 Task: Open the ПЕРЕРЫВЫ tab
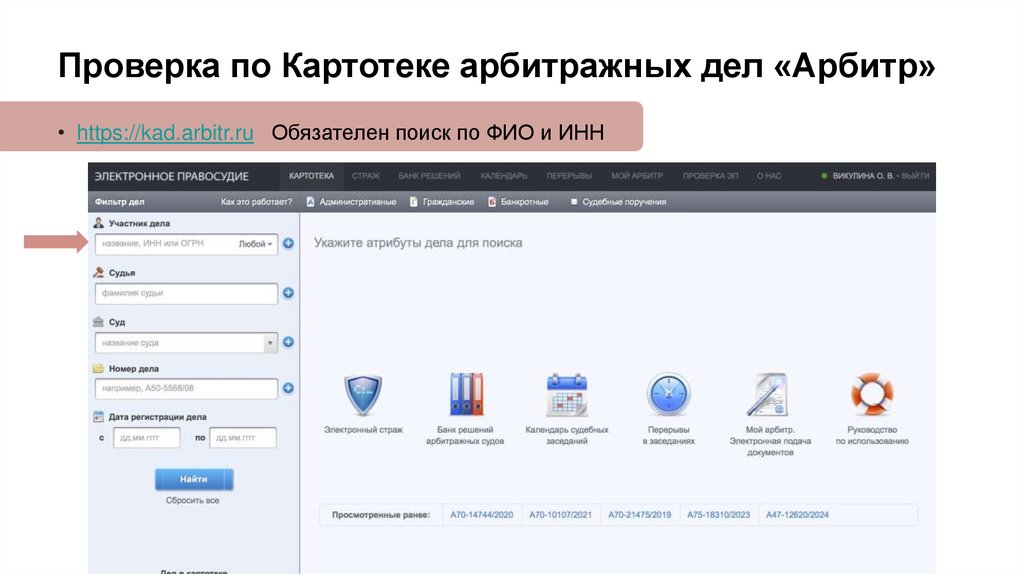click(x=569, y=176)
